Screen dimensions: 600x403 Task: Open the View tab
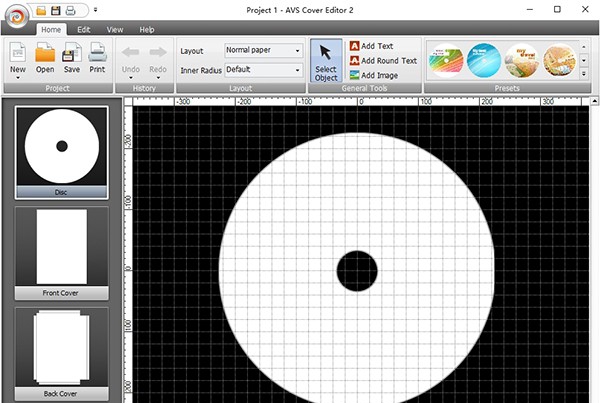(x=115, y=30)
